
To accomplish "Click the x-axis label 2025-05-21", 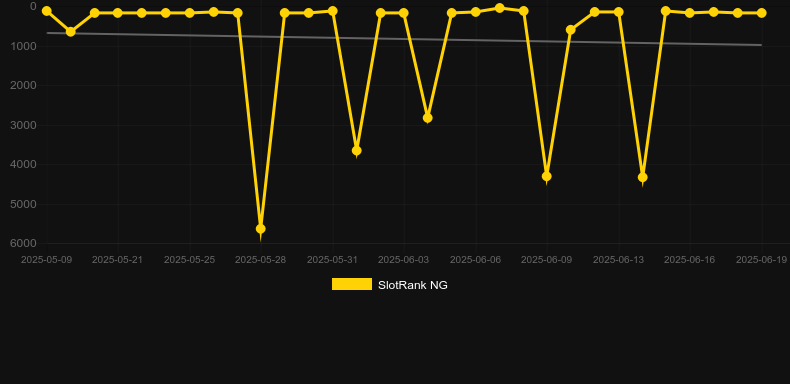I will 117,260.
